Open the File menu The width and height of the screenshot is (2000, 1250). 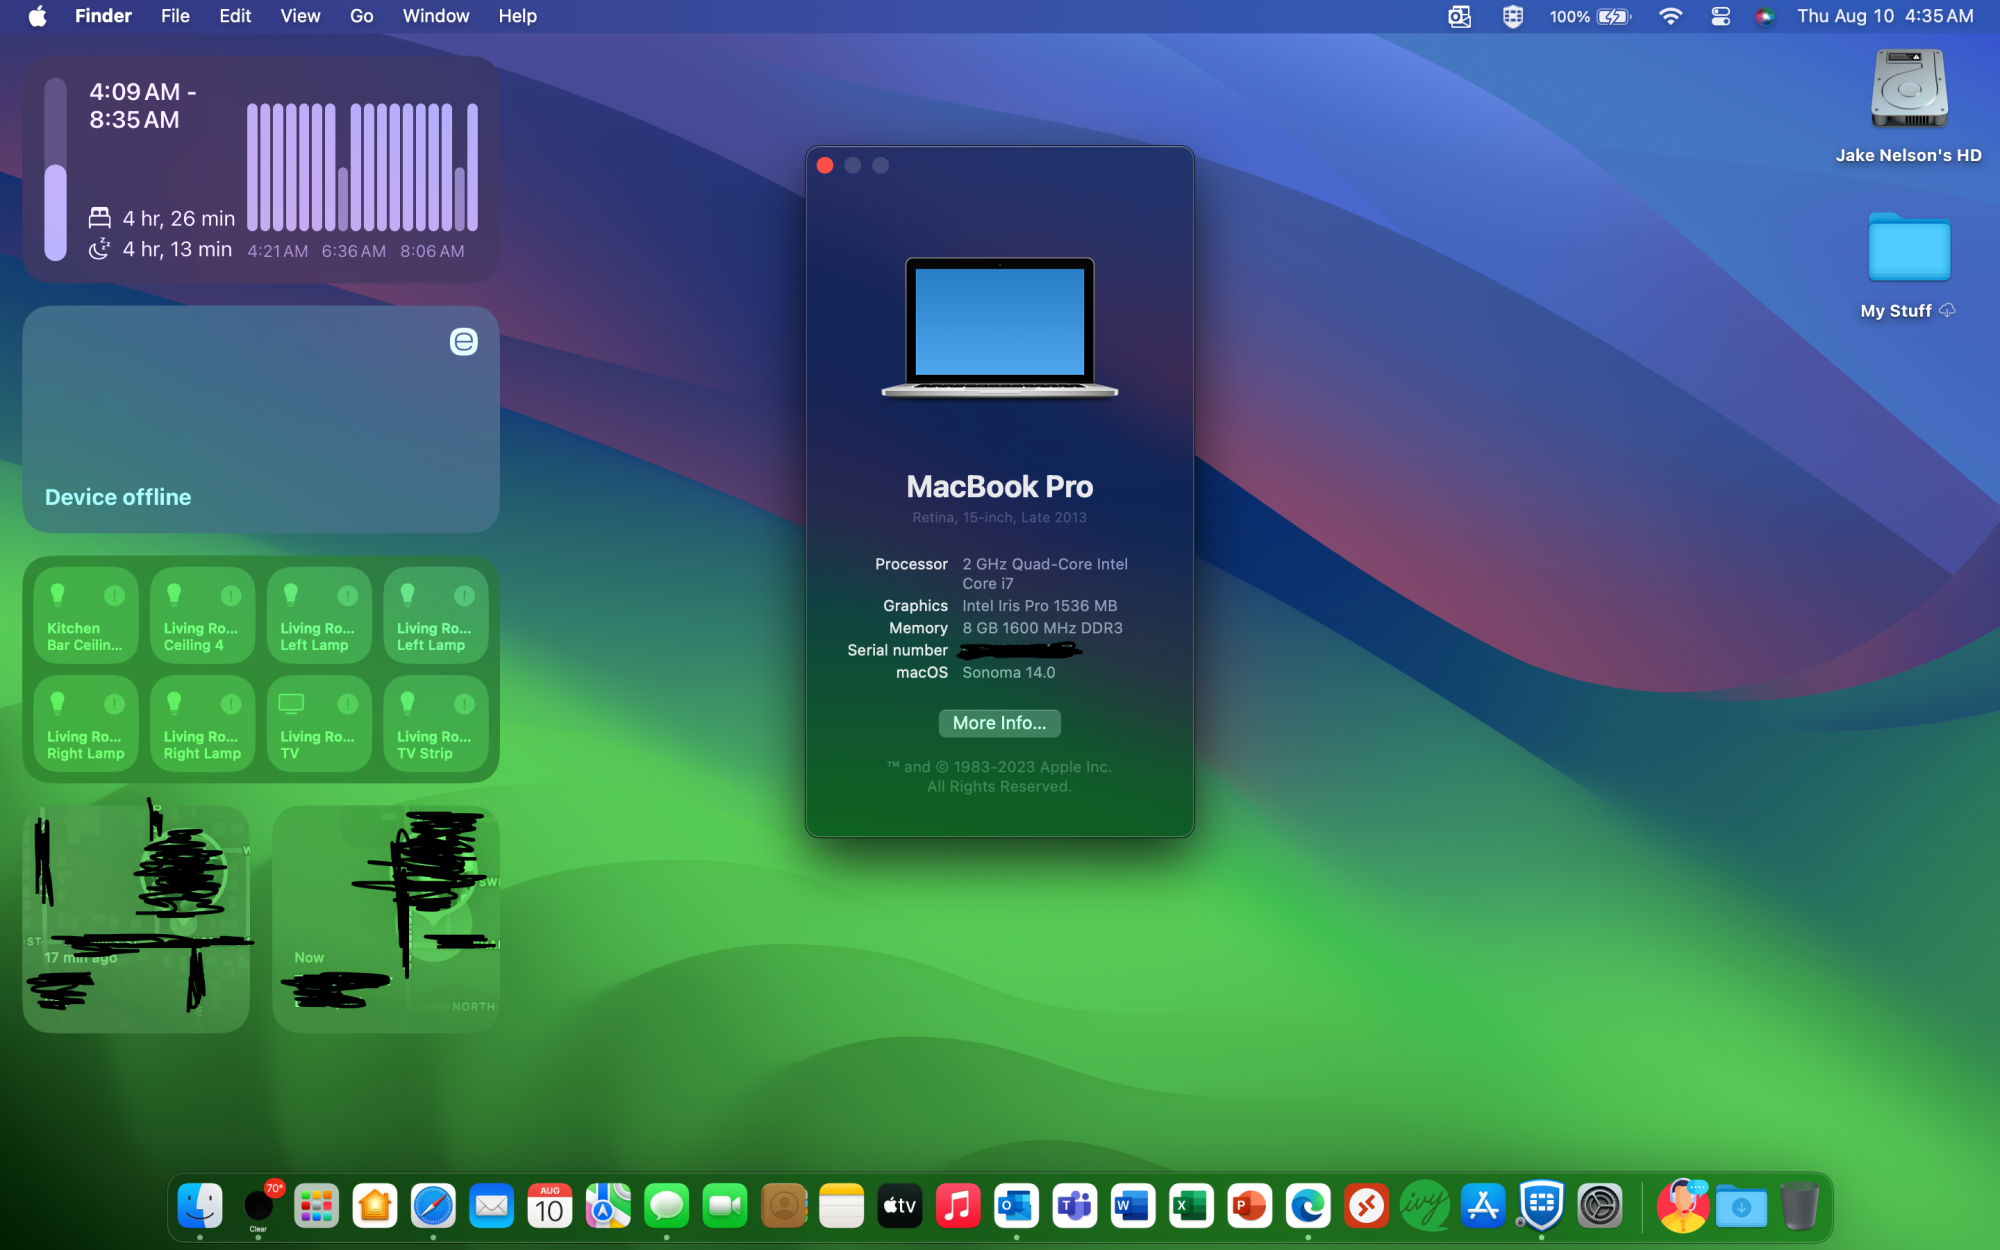[175, 16]
